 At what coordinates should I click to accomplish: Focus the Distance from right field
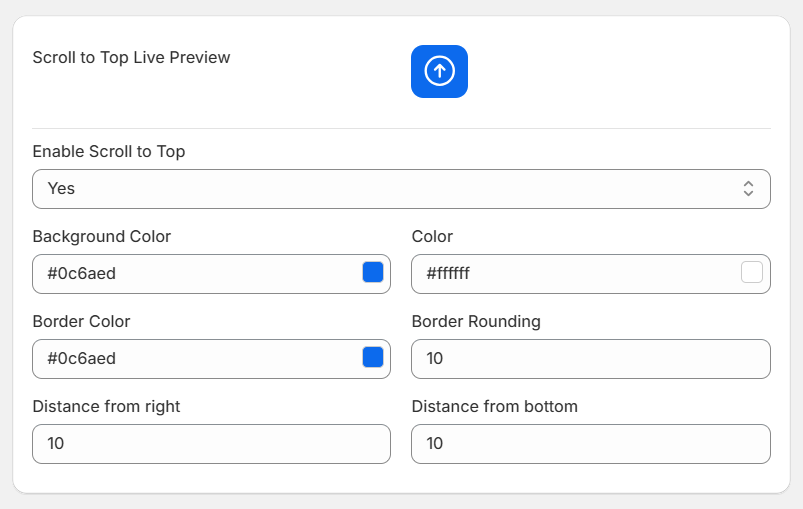tap(211, 444)
